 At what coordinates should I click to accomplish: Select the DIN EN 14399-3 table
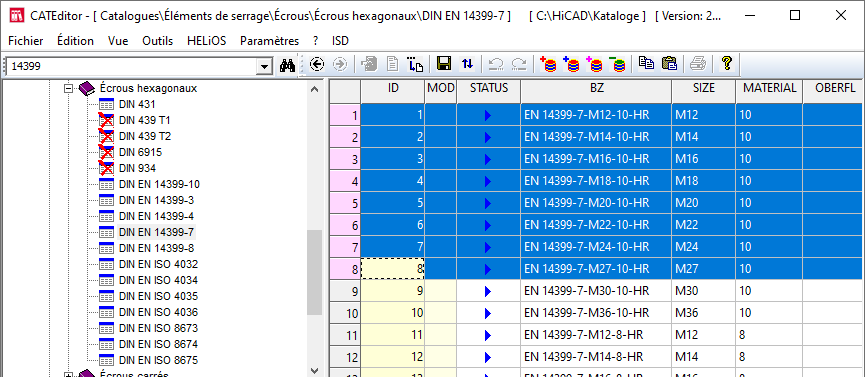point(156,200)
